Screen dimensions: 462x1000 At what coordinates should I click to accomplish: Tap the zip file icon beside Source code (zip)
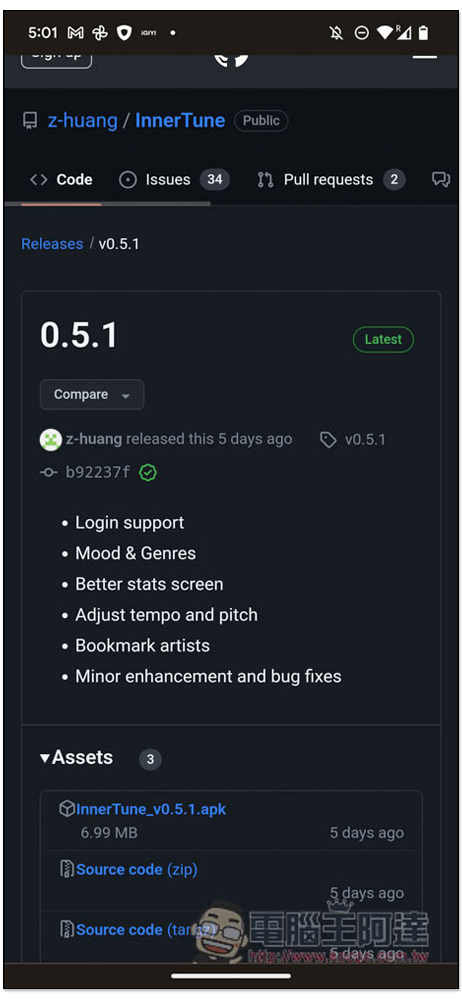click(x=67, y=869)
